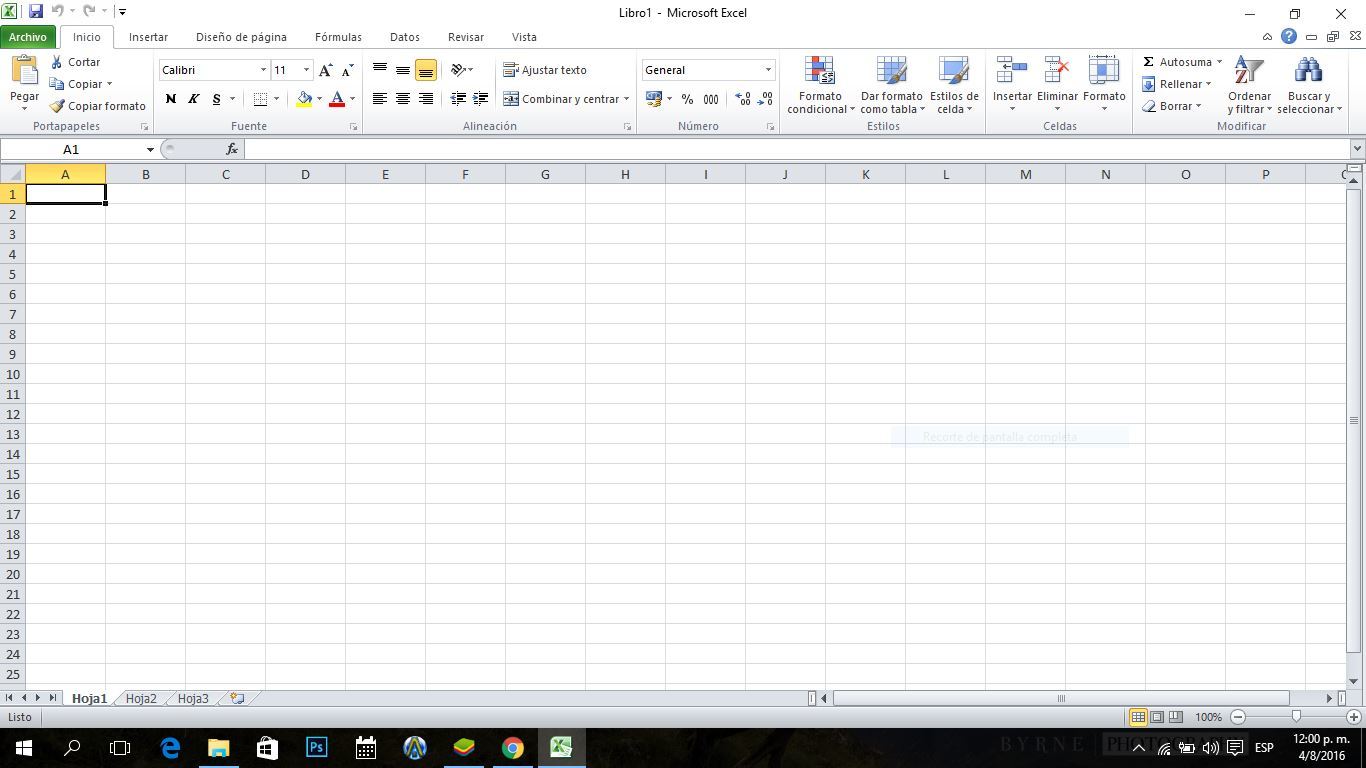Toggle Ajustar texto wrapping
This screenshot has width=1366, height=768.
(x=545, y=70)
